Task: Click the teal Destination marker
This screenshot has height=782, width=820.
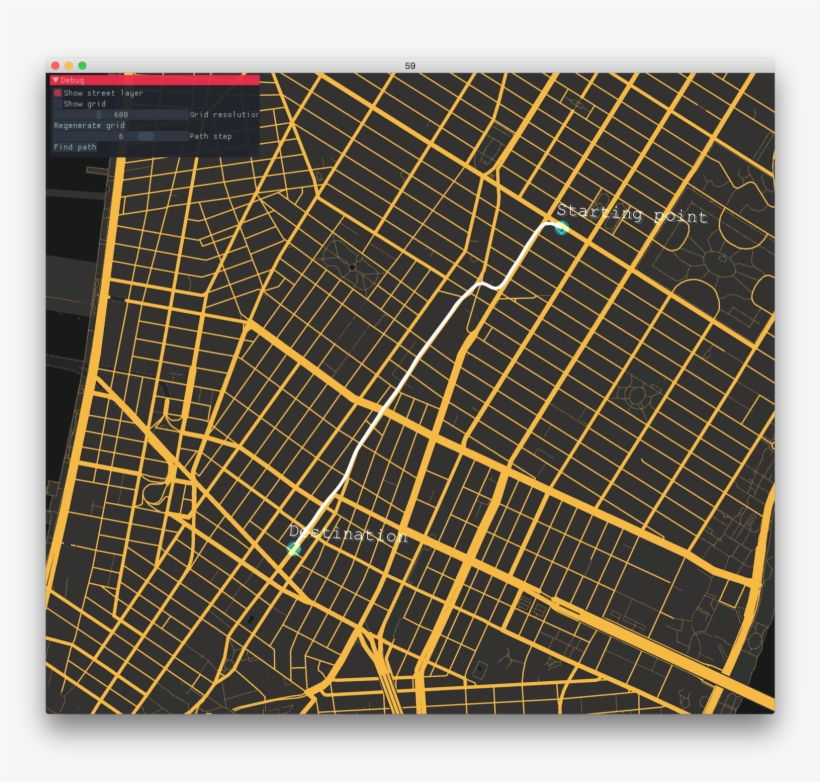Action: [294, 548]
